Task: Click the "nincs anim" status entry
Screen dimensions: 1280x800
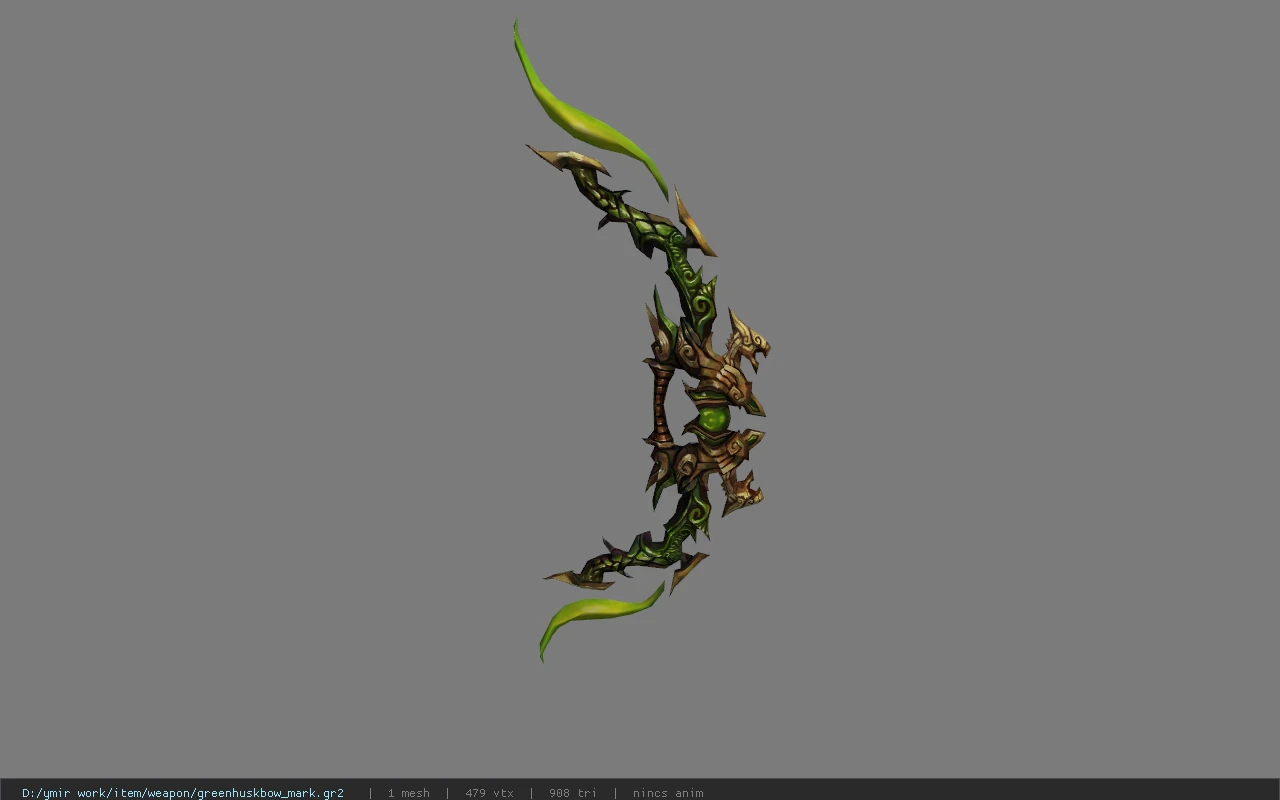Action: (x=668, y=793)
